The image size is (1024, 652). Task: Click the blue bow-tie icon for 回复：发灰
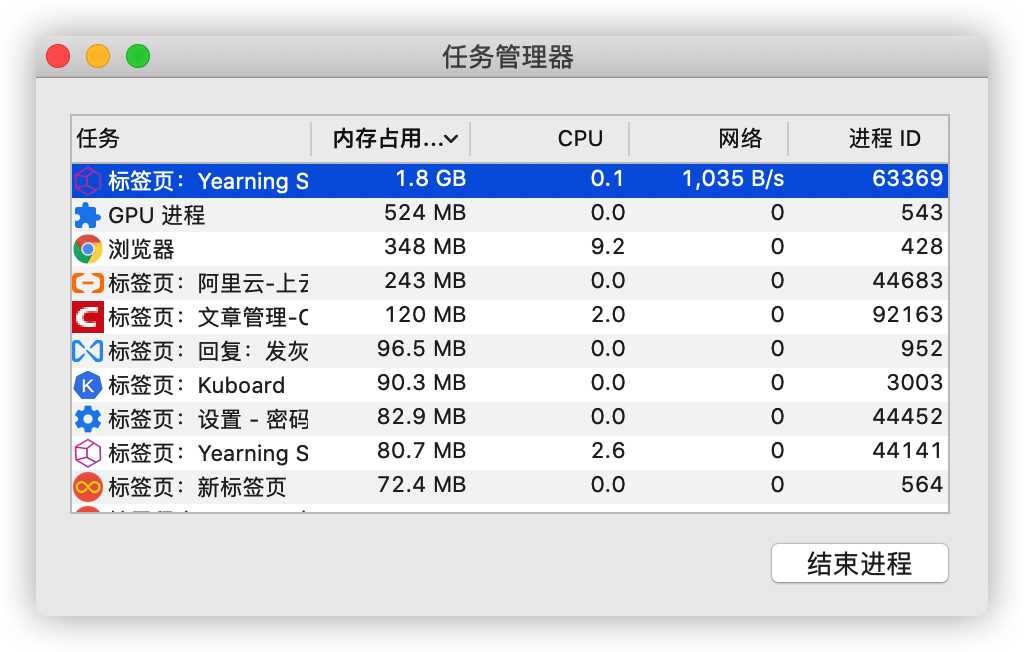click(88, 351)
